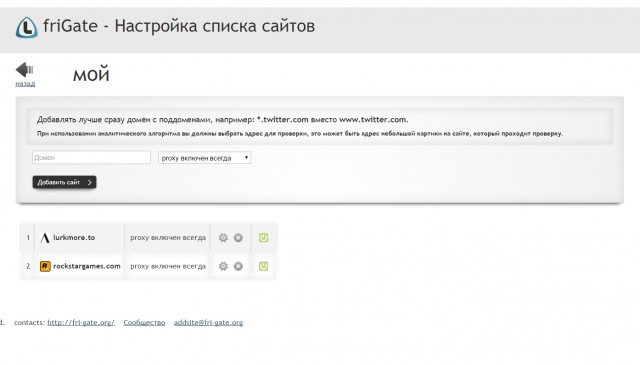Click proxy mode text for rockstargames.com

click(x=168, y=266)
